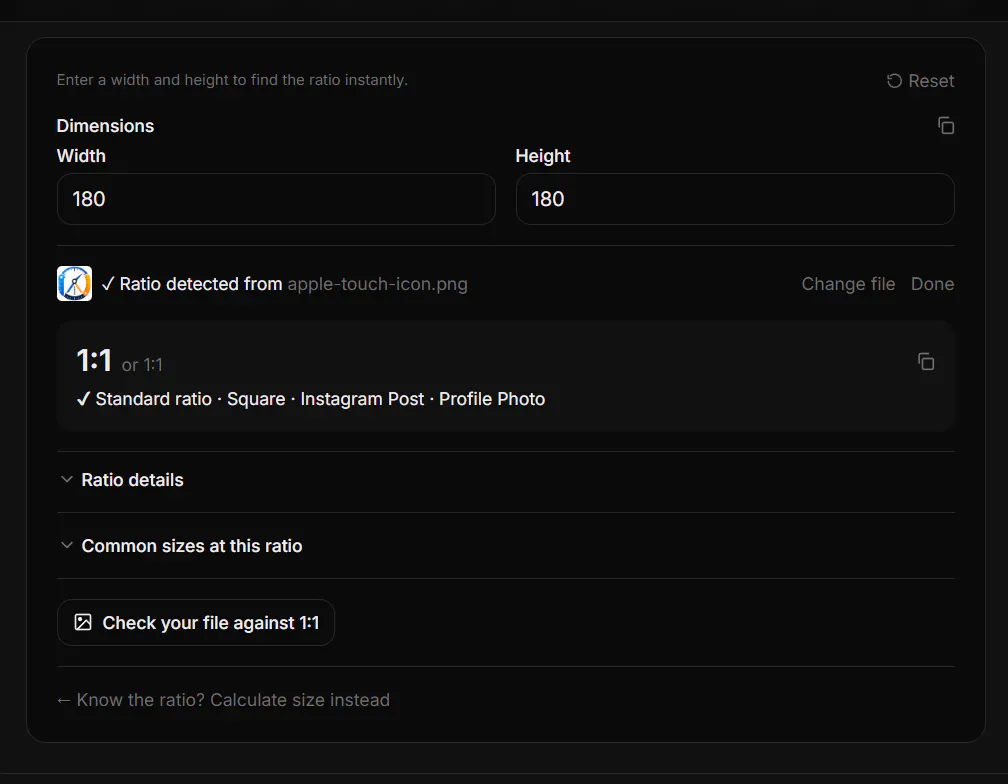Image resolution: width=1008 pixels, height=784 pixels.
Task: Click the left arrow before Know the ratio
Action: 63,700
